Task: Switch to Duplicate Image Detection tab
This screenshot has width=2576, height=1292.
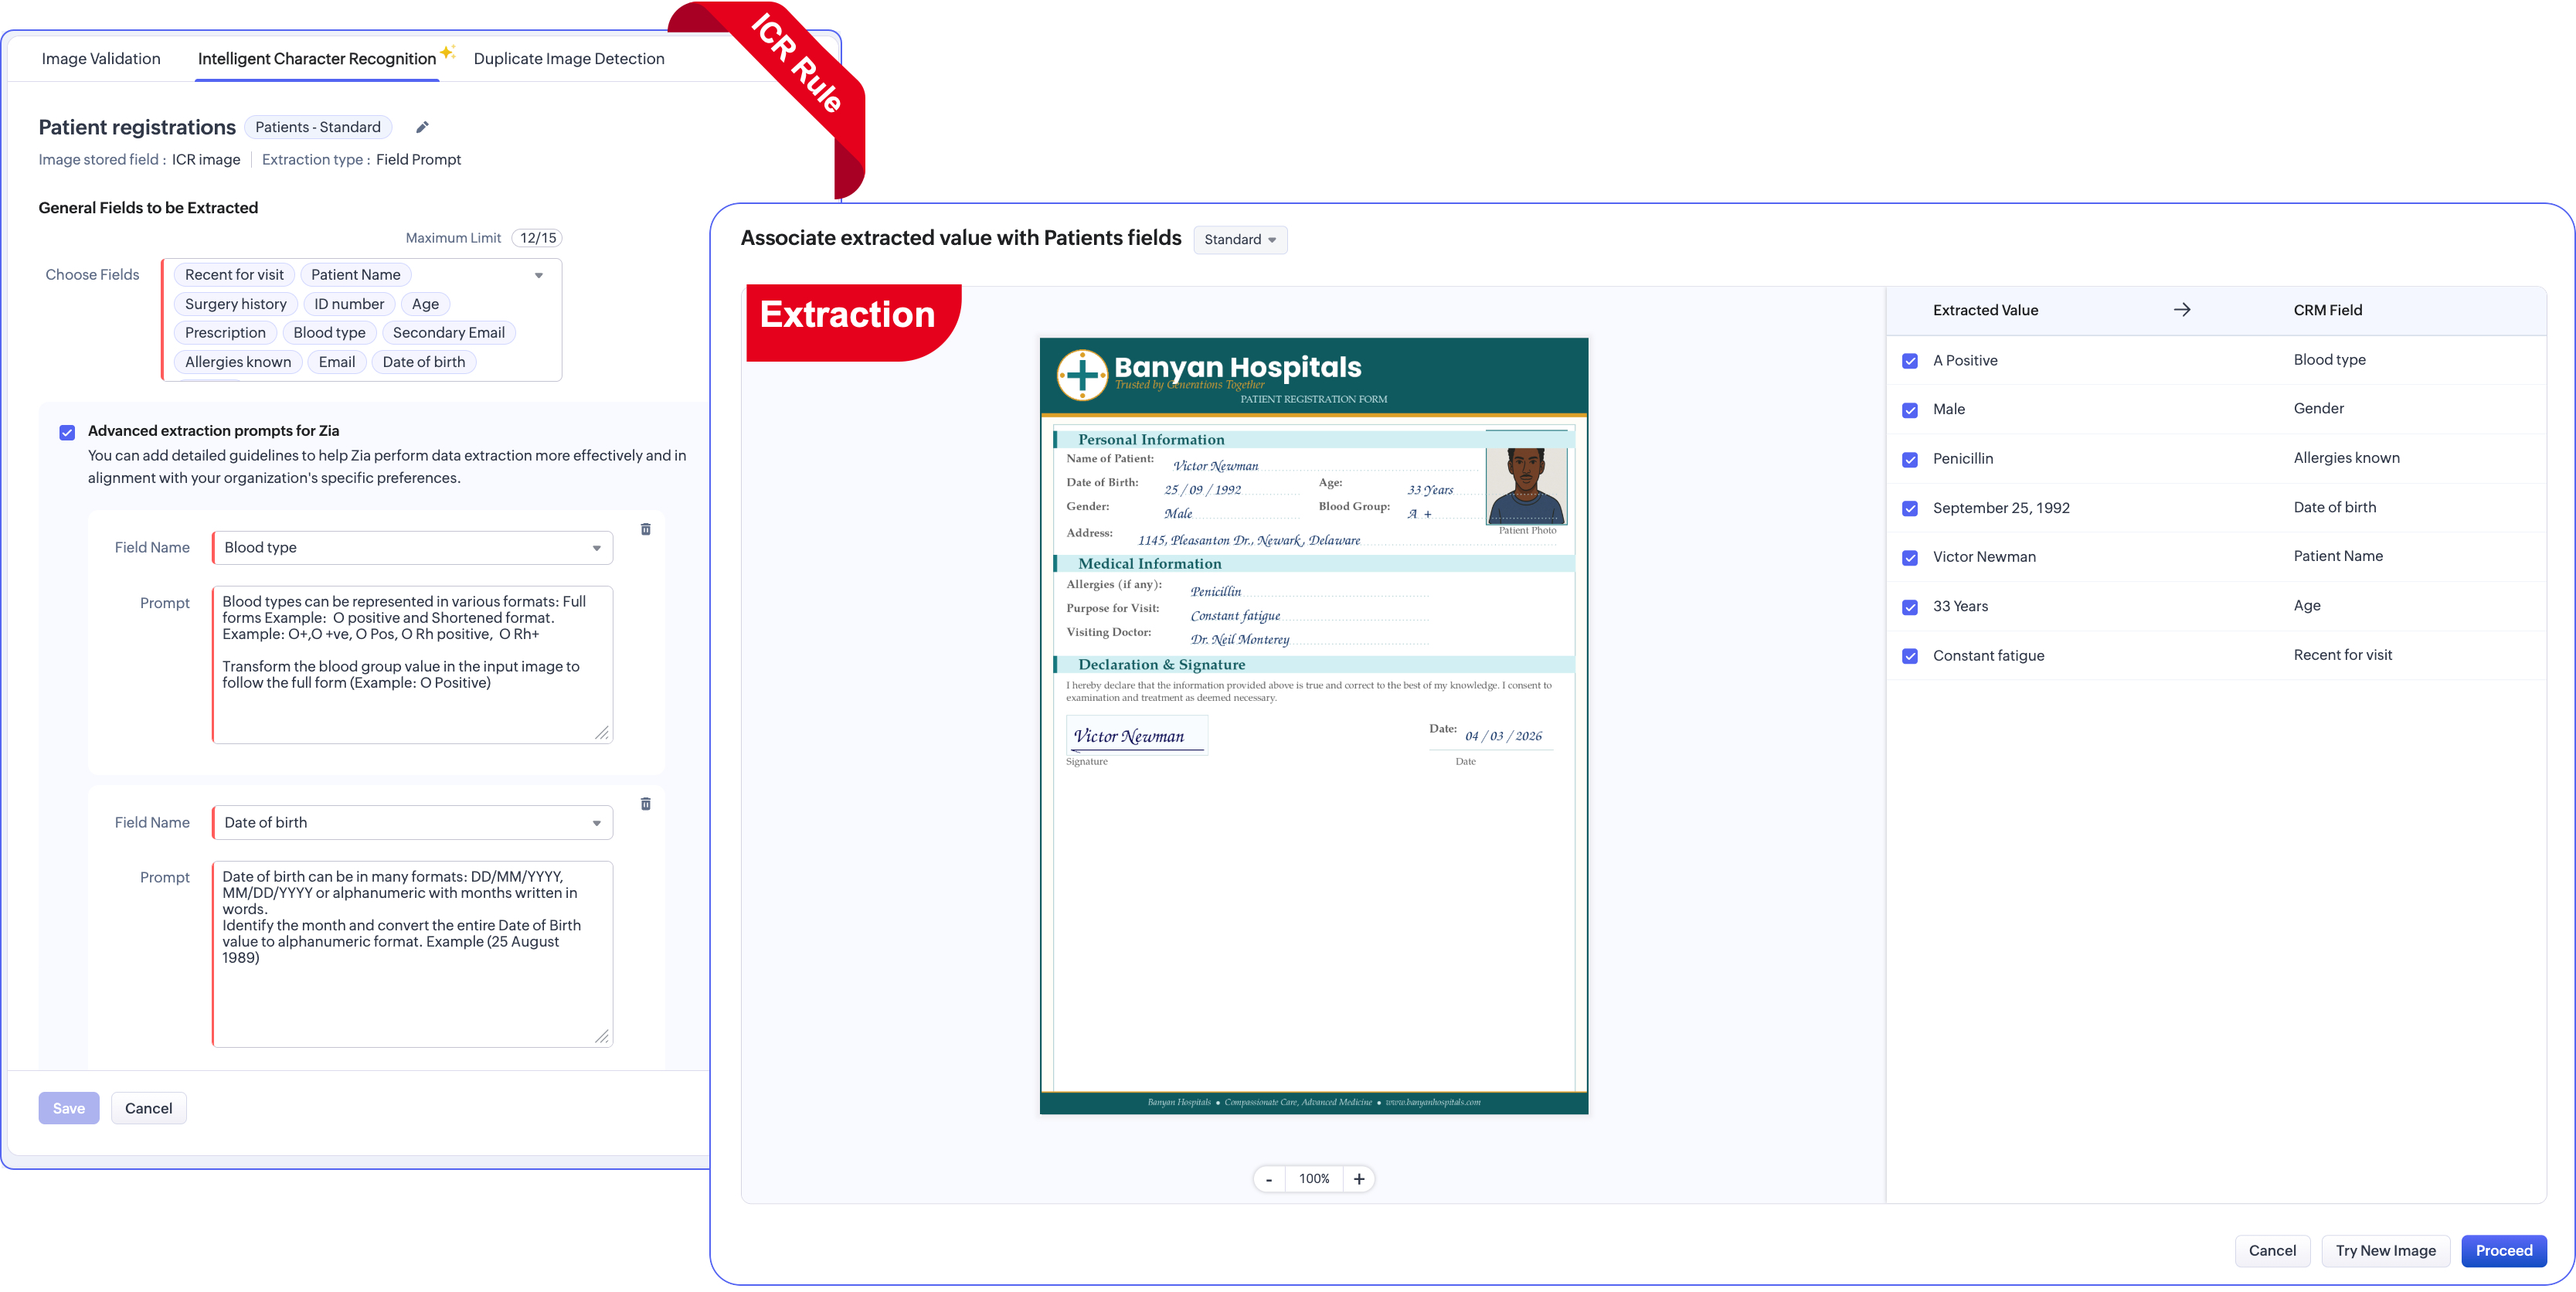Action: pyautogui.click(x=568, y=59)
